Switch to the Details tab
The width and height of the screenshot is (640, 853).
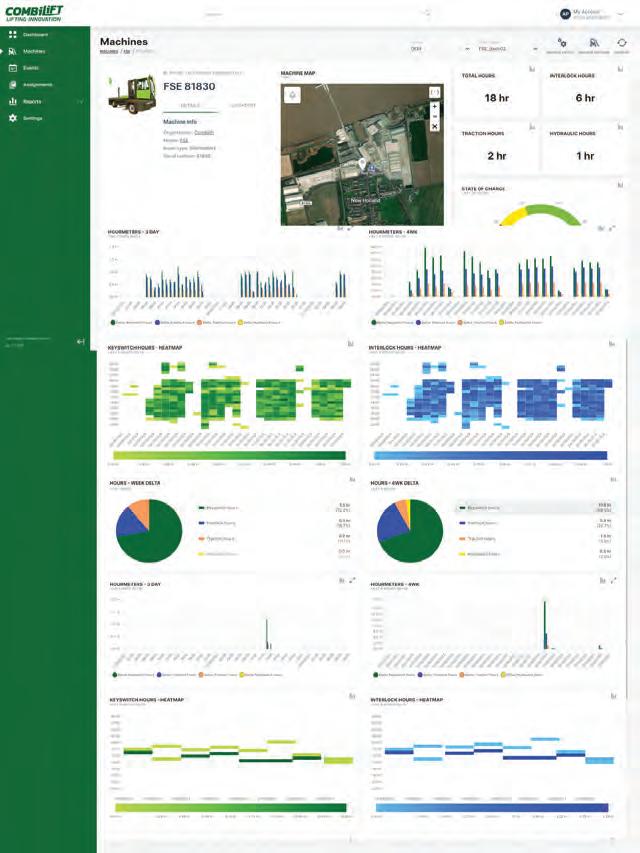(x=190, y=106)
